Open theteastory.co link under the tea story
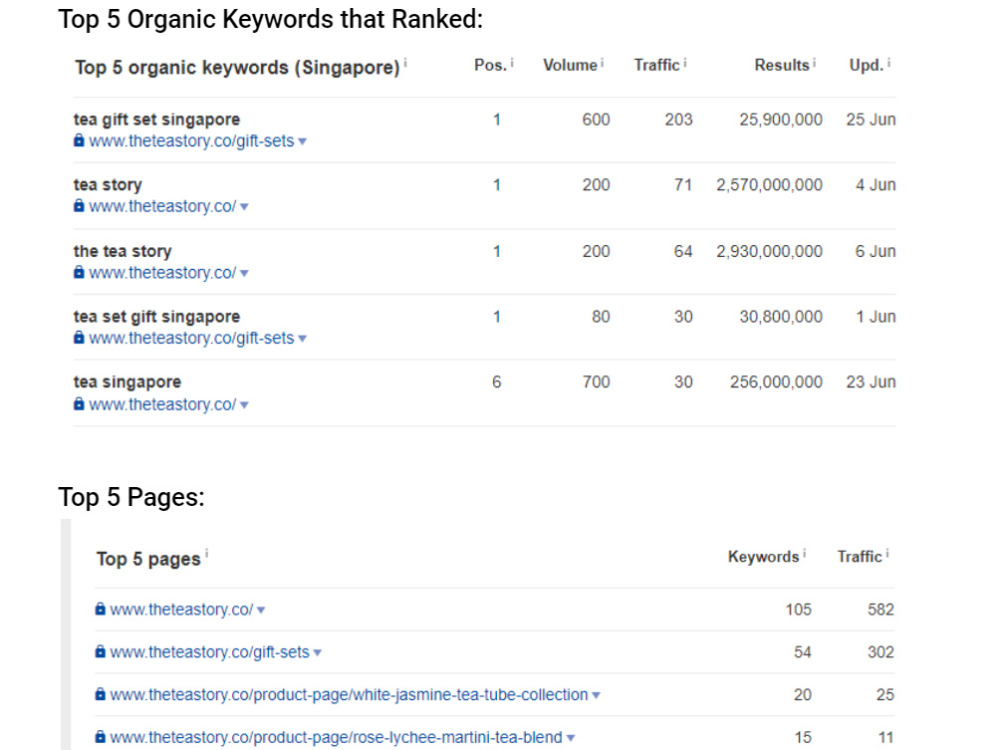Image resolution: width=1000 pixels, height=750 pixels. [162, 273]
